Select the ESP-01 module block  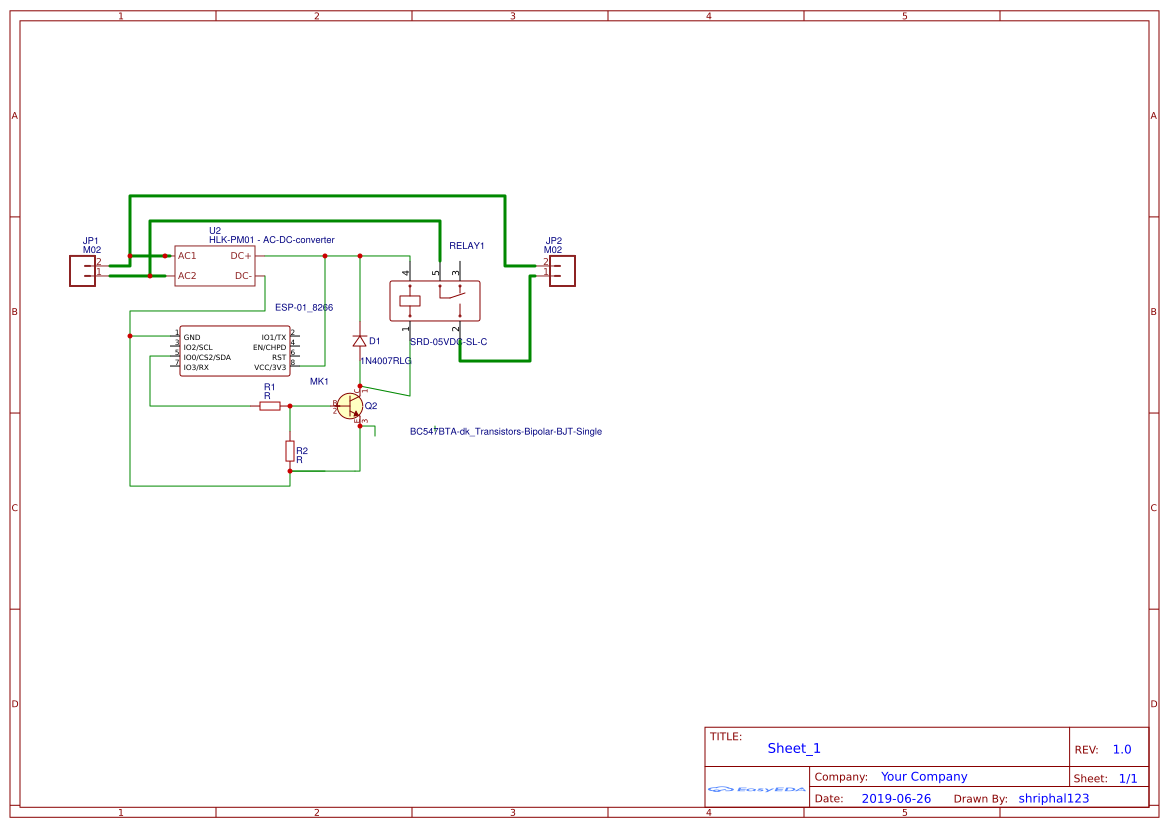235,352
